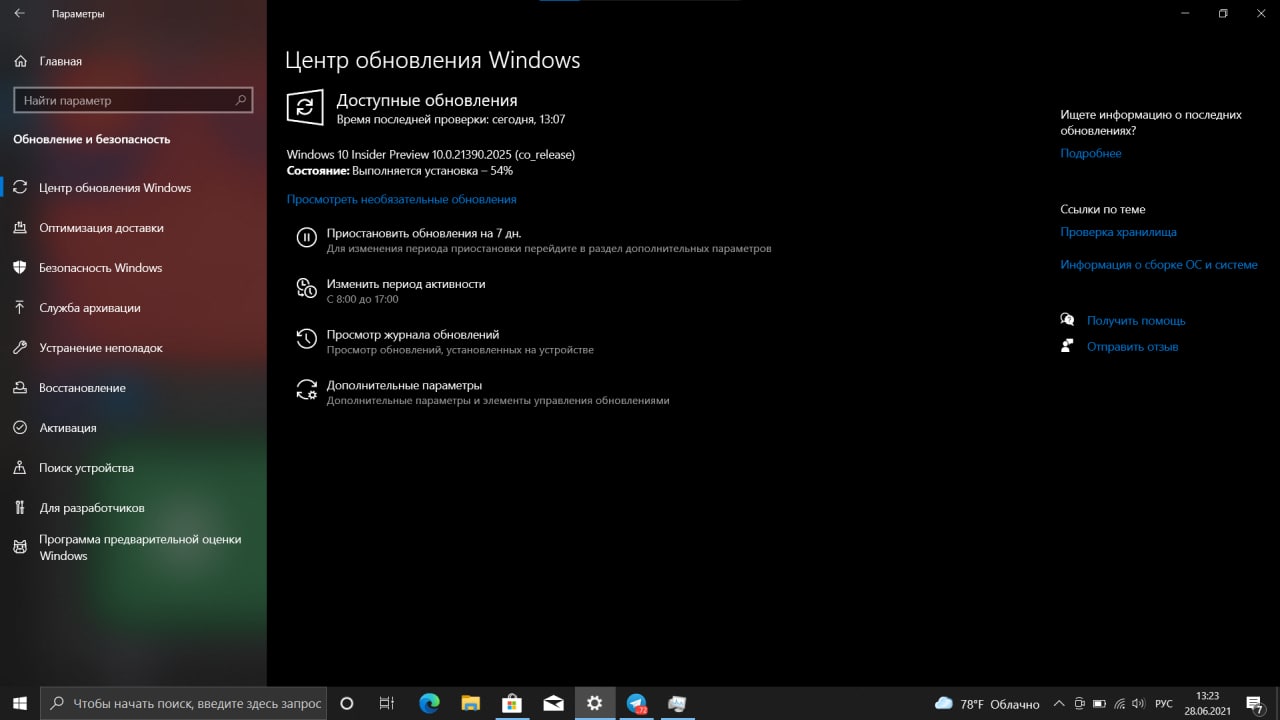This screenshot has height=720, width=1280.
Task: Open Для разработчиков section
Action: point(133,507)
